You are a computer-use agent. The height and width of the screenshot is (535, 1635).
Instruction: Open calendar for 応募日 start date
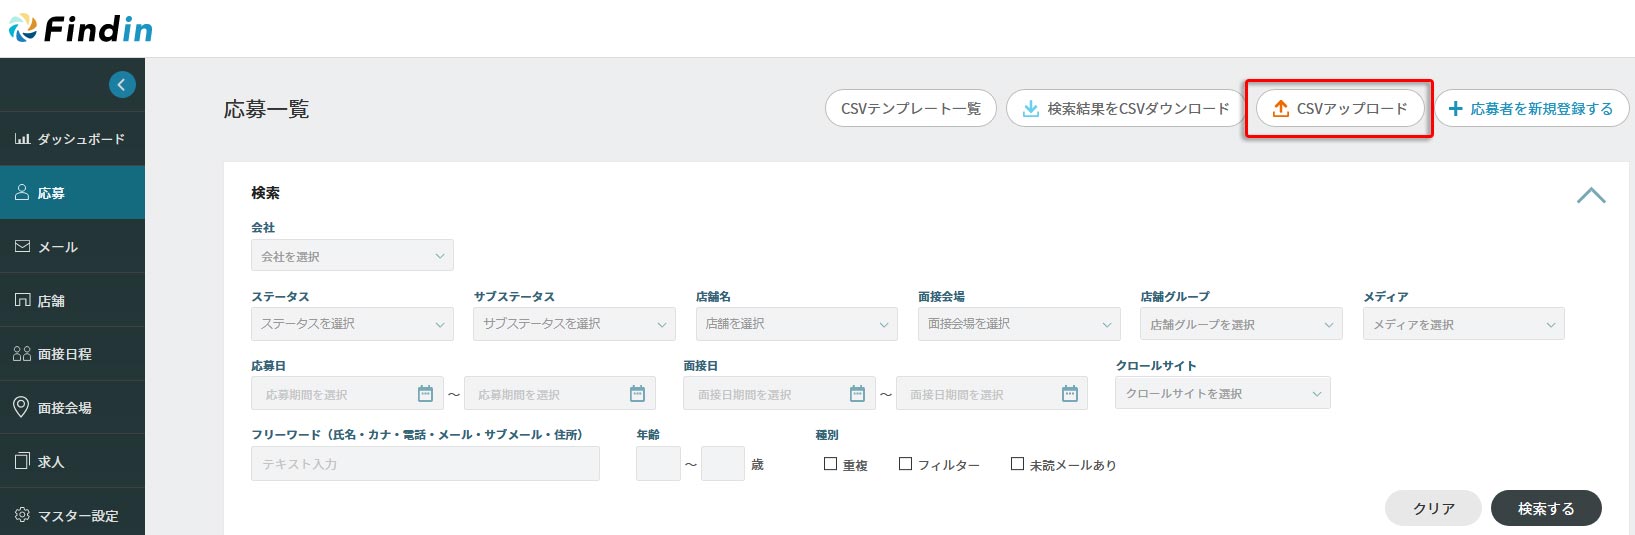[x=425, y=394]
